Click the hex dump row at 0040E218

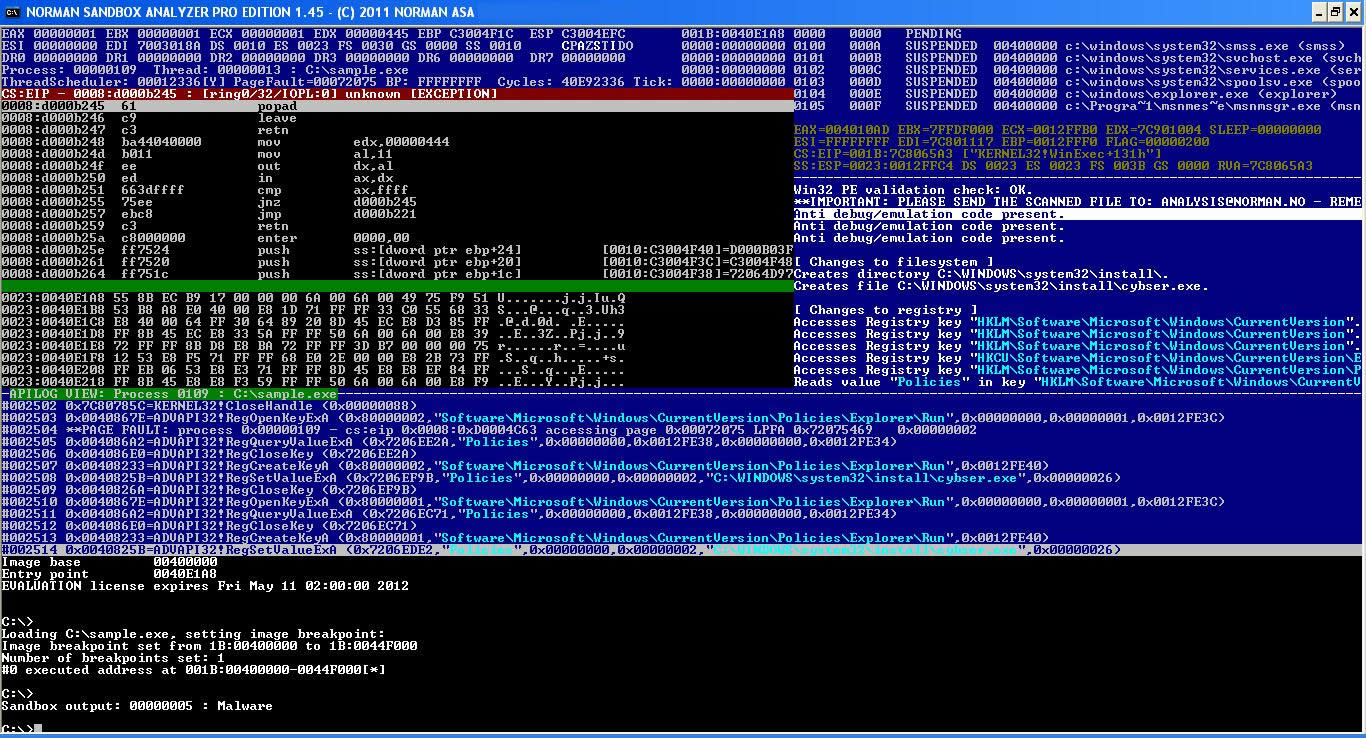click(x=314, y=382)
